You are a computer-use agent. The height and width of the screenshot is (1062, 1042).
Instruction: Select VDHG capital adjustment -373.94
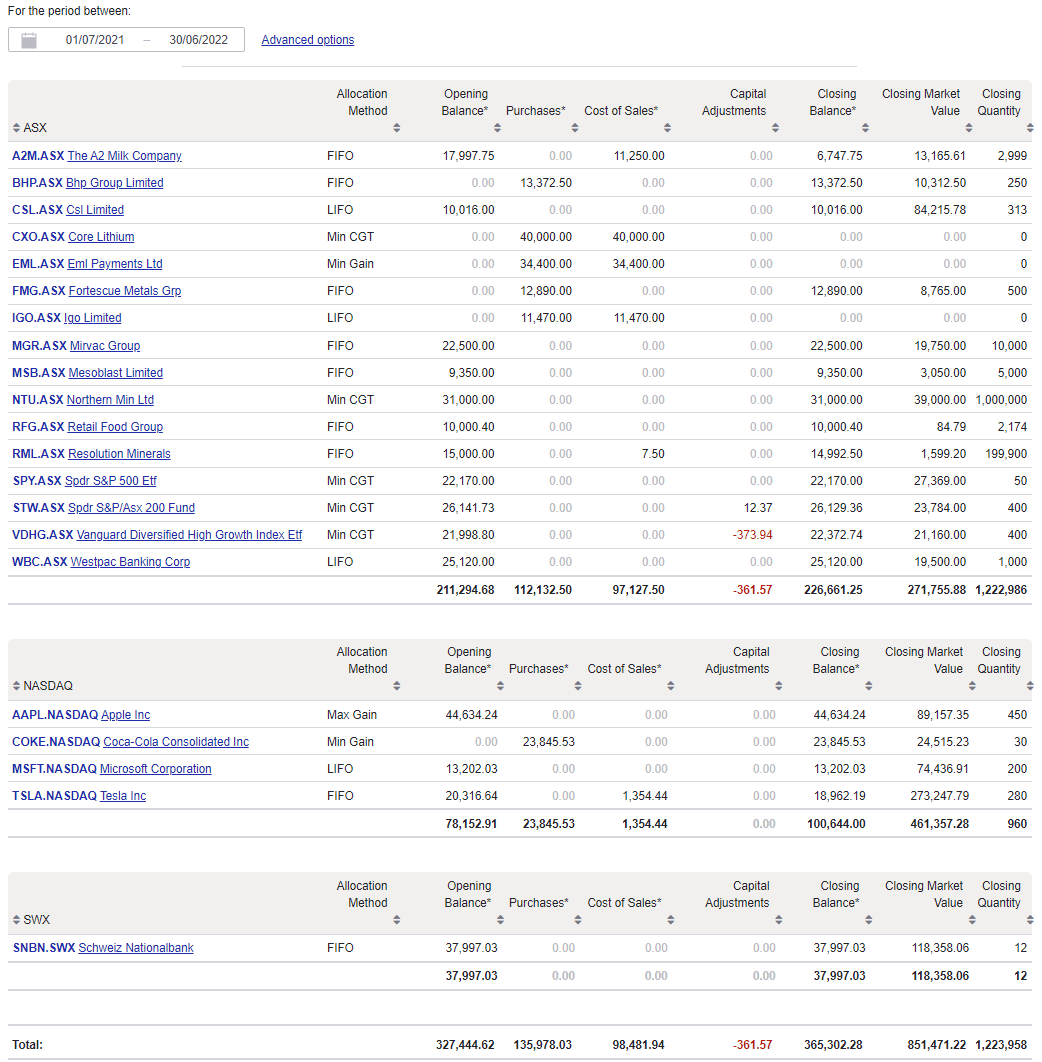coord(752,535)
